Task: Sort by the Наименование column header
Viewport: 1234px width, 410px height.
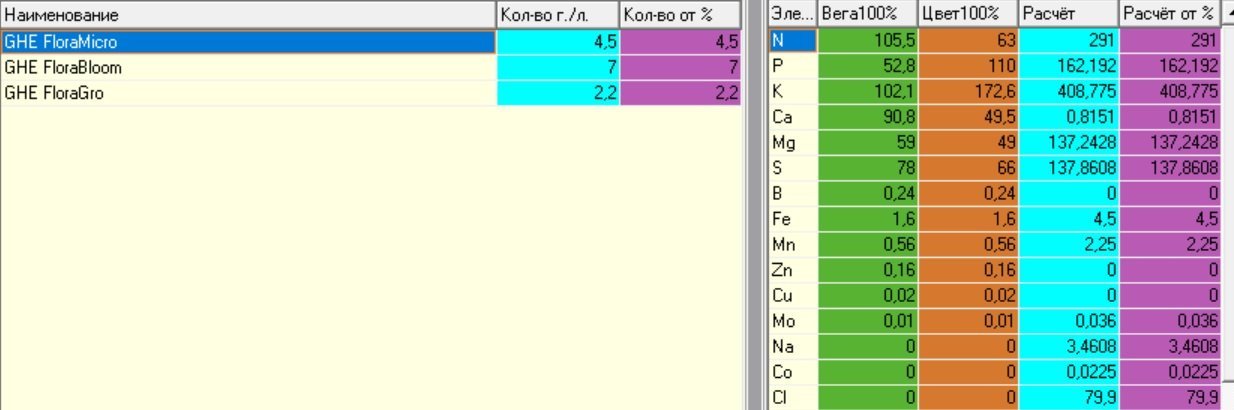Action: tap(248, 15)
